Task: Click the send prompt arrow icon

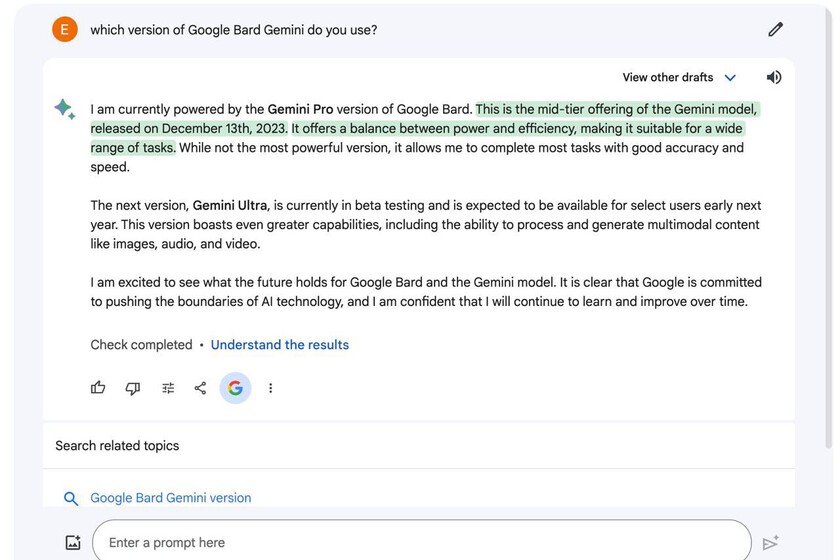Action: click(770, 543)
